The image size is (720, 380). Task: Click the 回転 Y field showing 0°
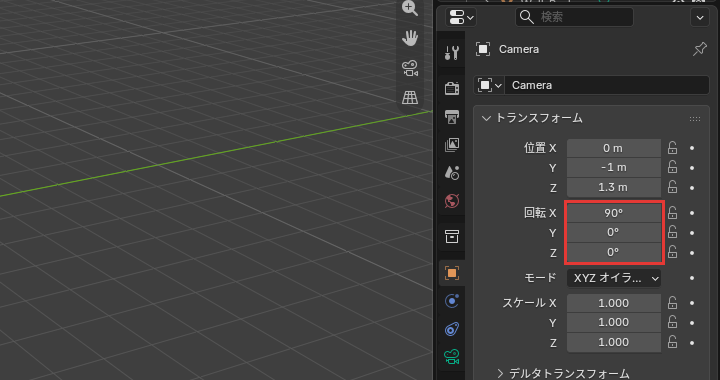[613, 233]
